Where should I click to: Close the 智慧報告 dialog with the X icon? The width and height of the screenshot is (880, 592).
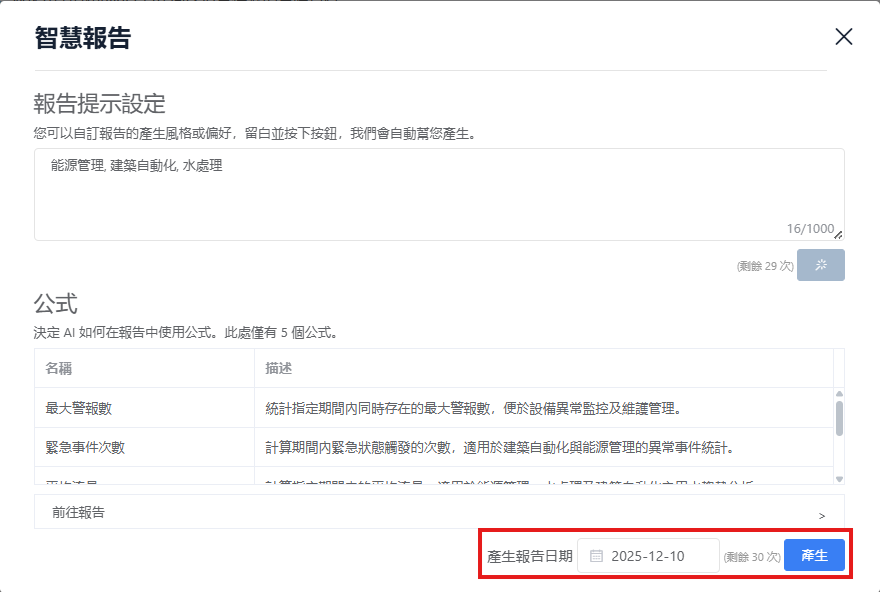pos(843,37)
